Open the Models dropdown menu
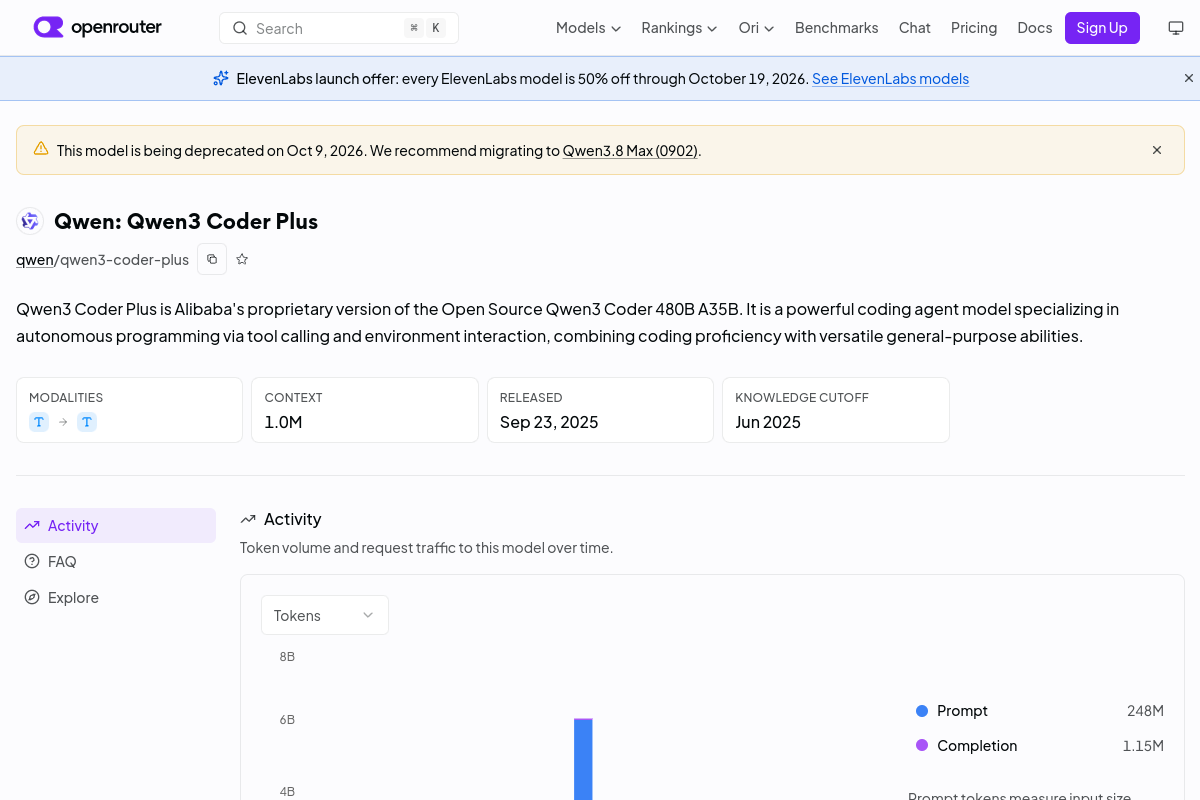1200x800 pixels. tap(588, 28)
